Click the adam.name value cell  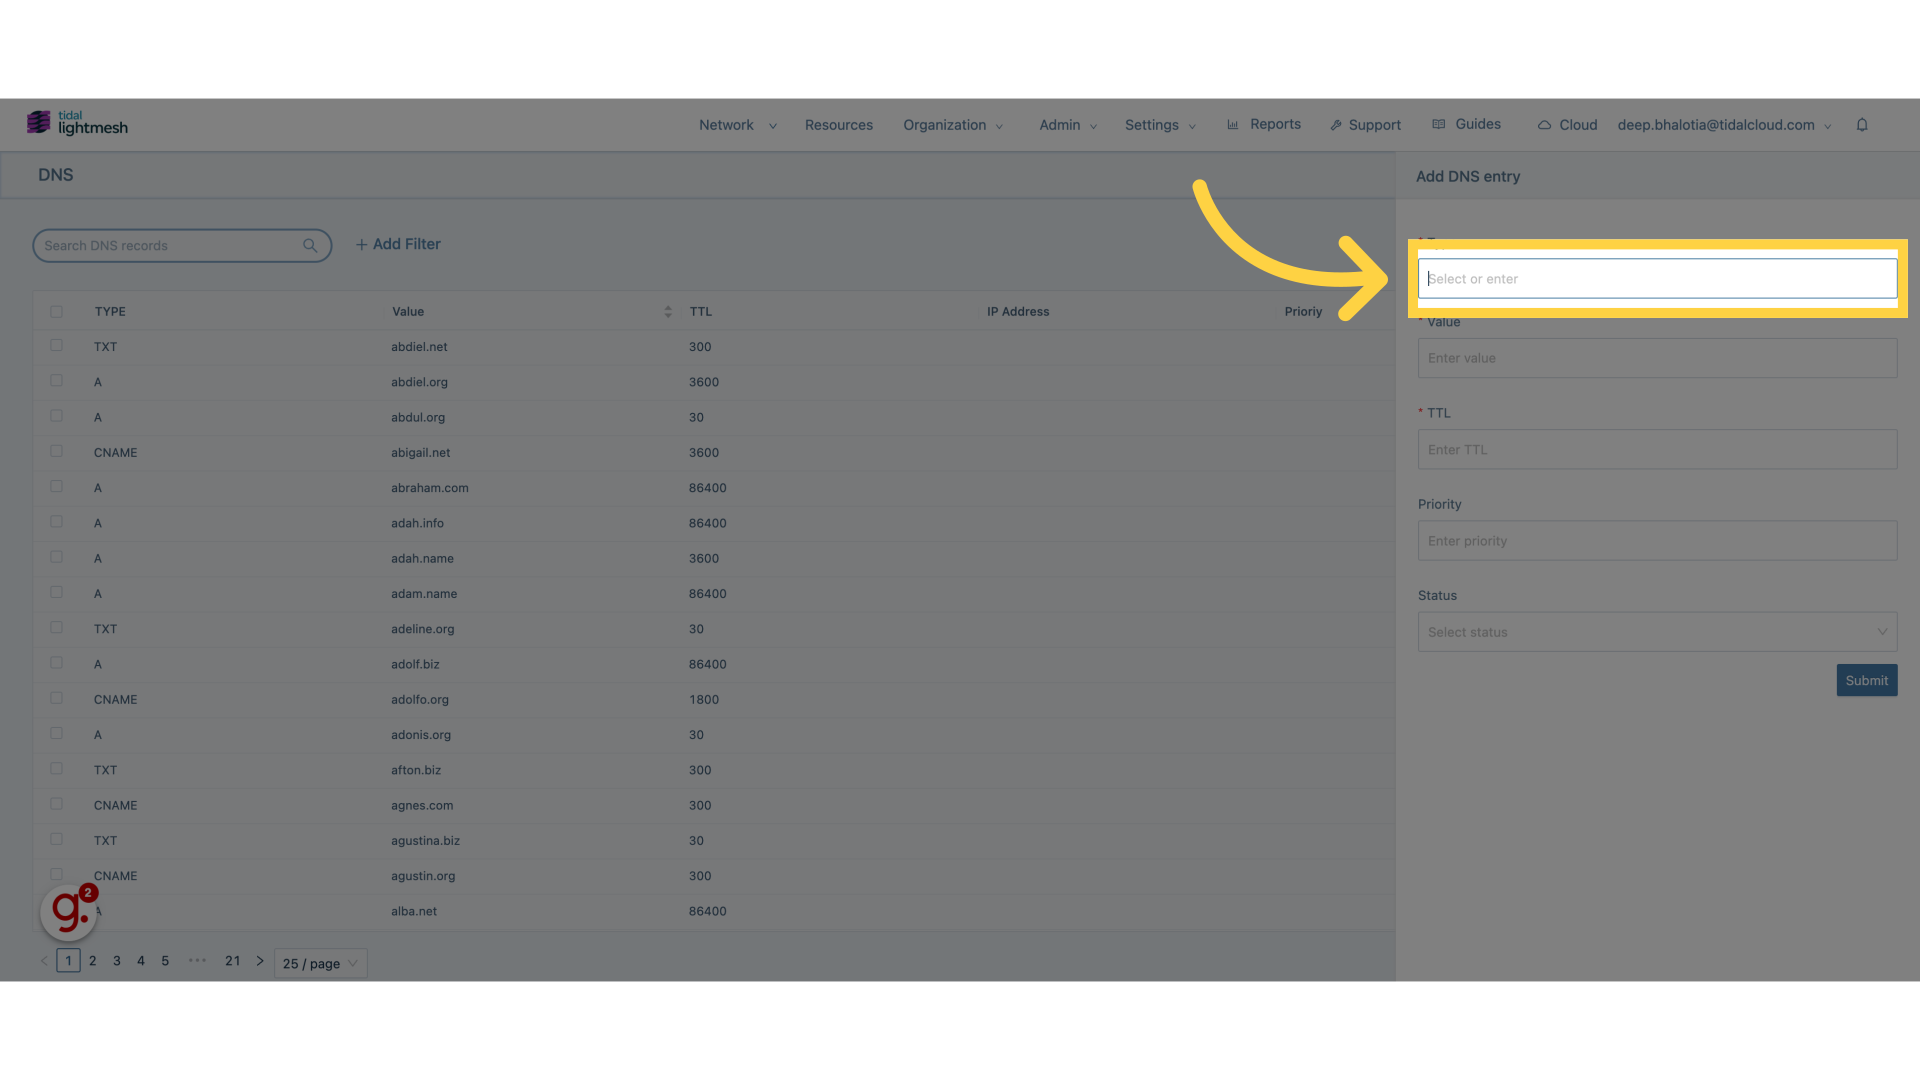(424, 594)
